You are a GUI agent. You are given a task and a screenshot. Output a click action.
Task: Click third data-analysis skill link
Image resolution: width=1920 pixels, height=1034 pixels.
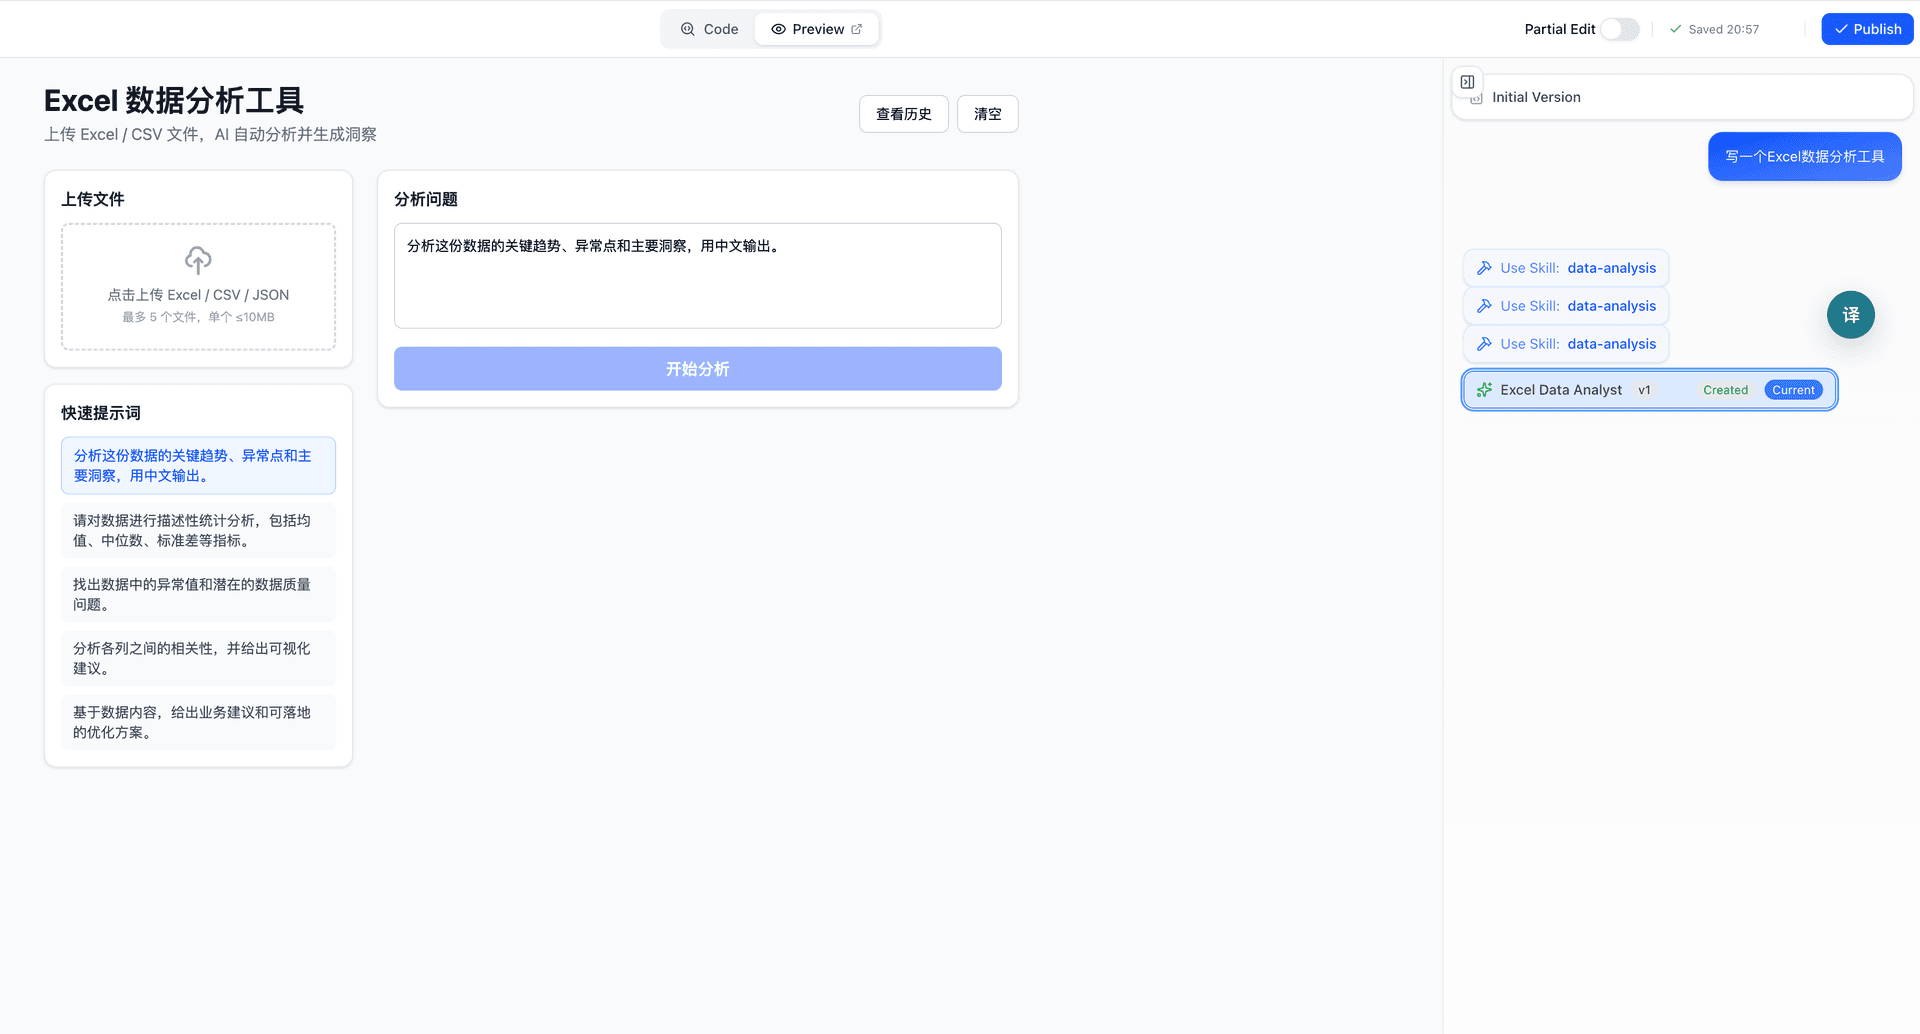click(1611, 344)
